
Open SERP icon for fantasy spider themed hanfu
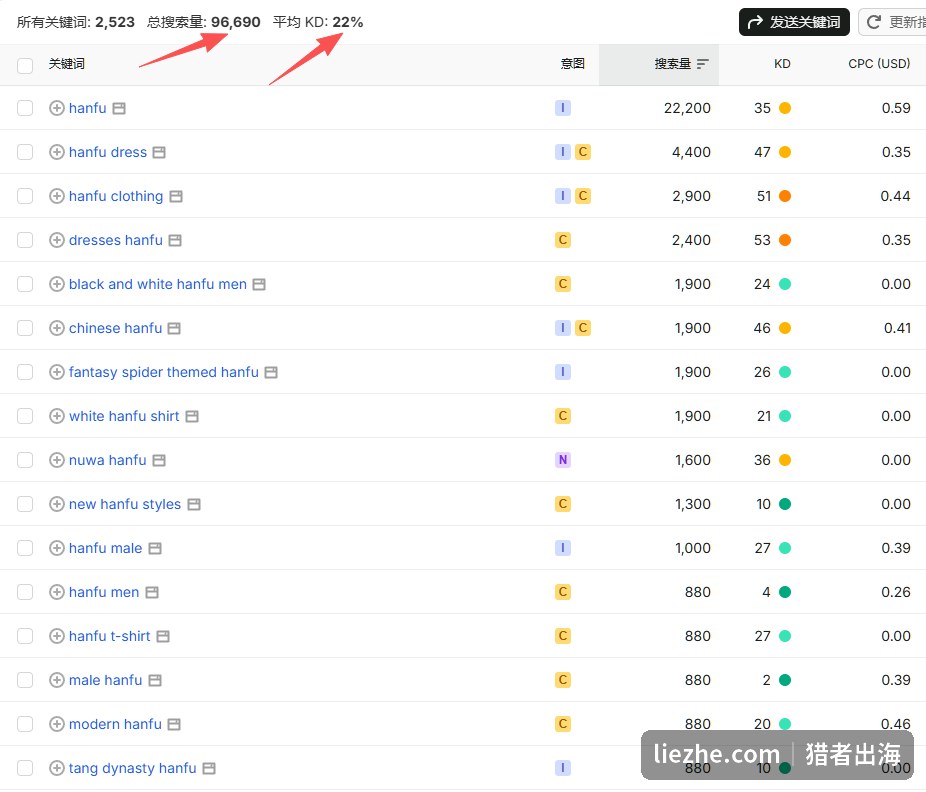[271, 373]
